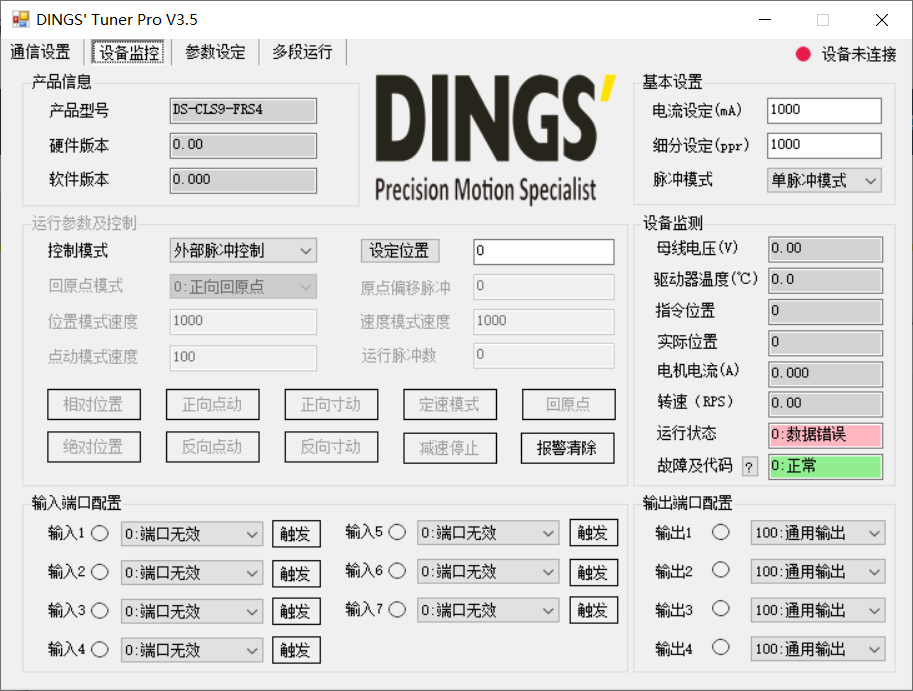Click the 触发 button for 输入7

593,610
